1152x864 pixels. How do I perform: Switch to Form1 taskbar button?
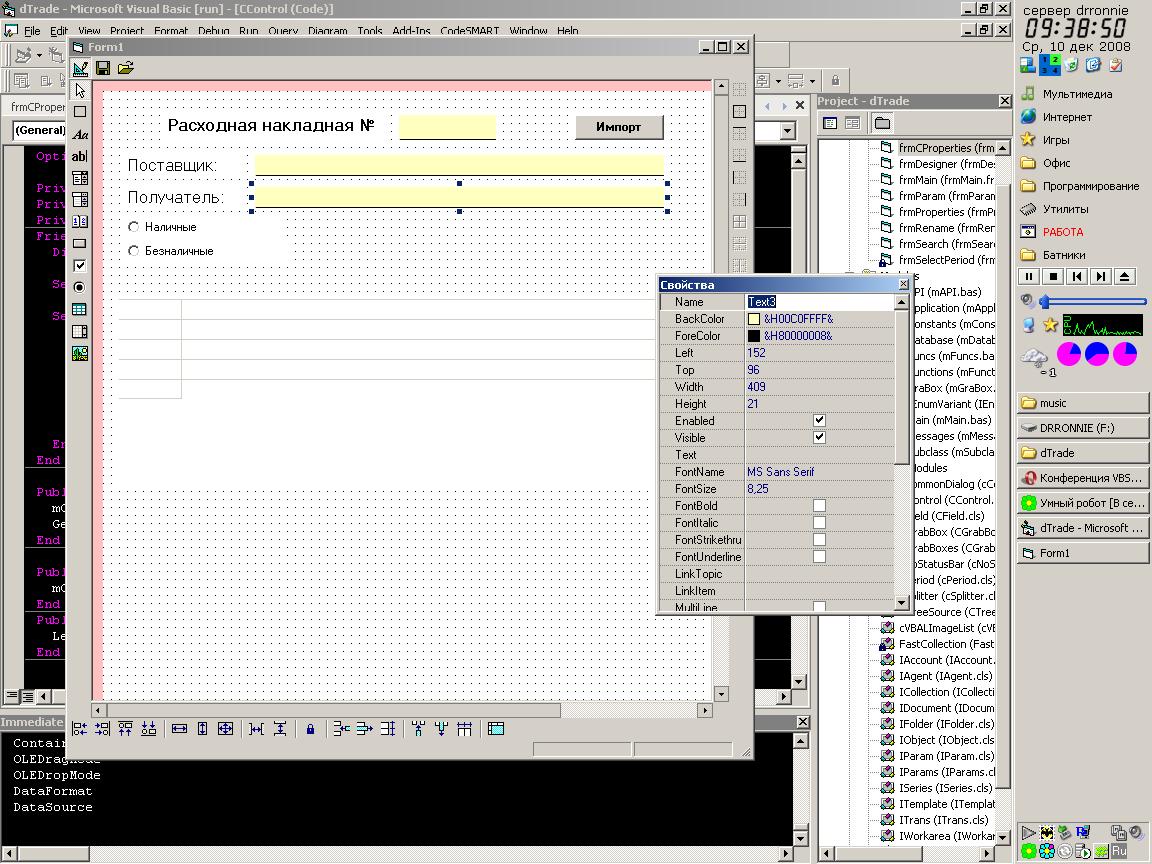point(1083,553)
